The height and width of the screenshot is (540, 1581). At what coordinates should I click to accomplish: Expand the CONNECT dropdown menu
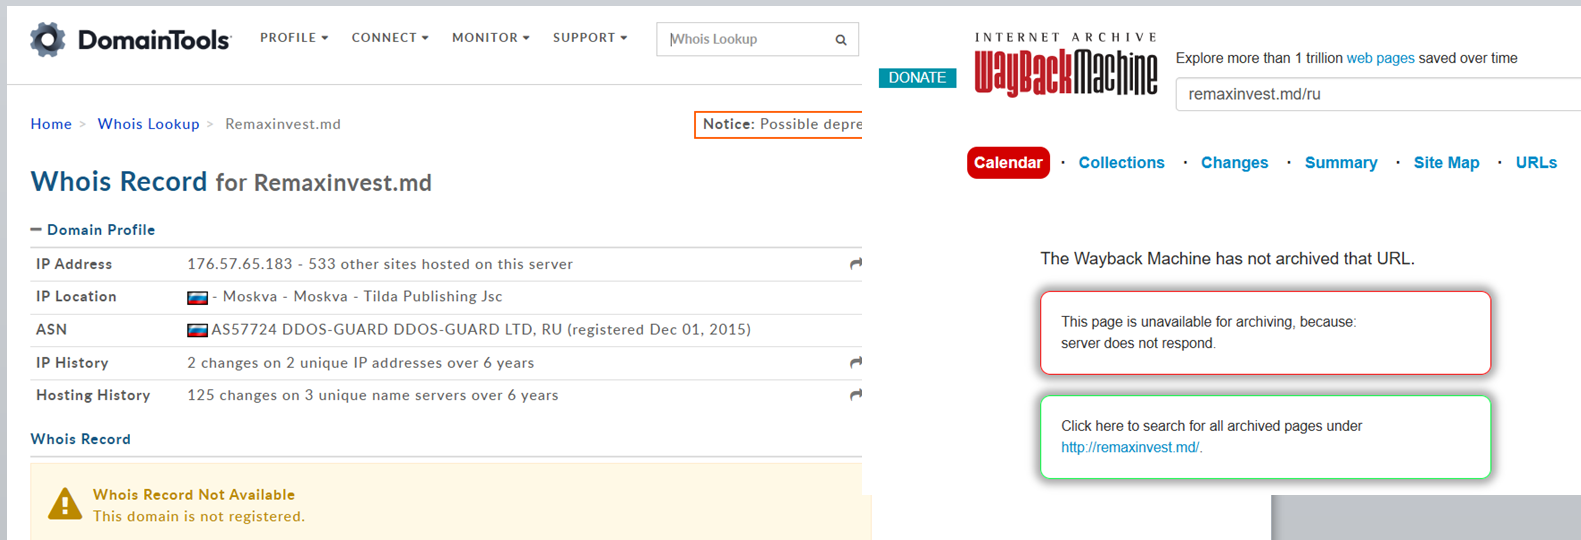(x=390, y=38)
